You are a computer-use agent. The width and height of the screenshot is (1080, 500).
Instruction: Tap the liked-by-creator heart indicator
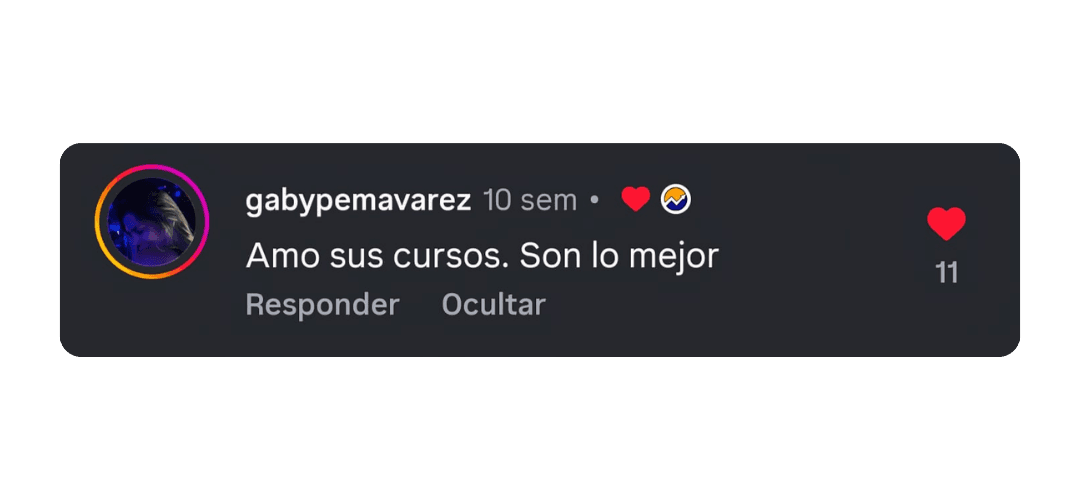(635, 200)
